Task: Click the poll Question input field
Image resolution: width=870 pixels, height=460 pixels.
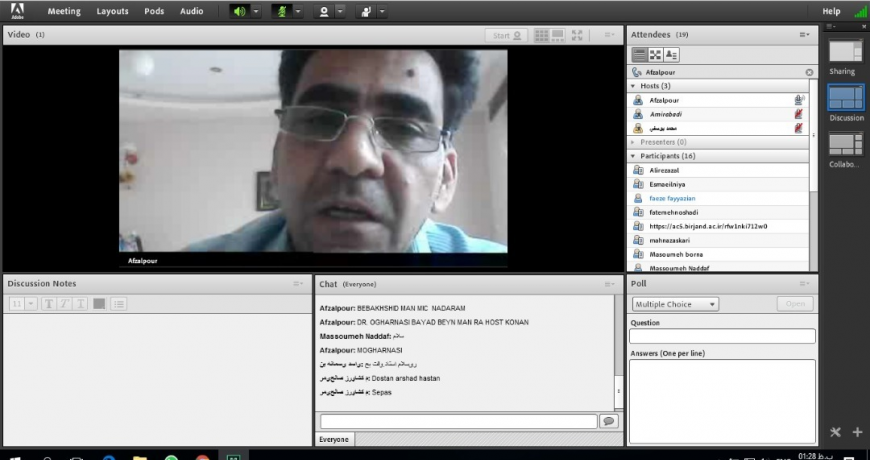Action: click(722, 336)
